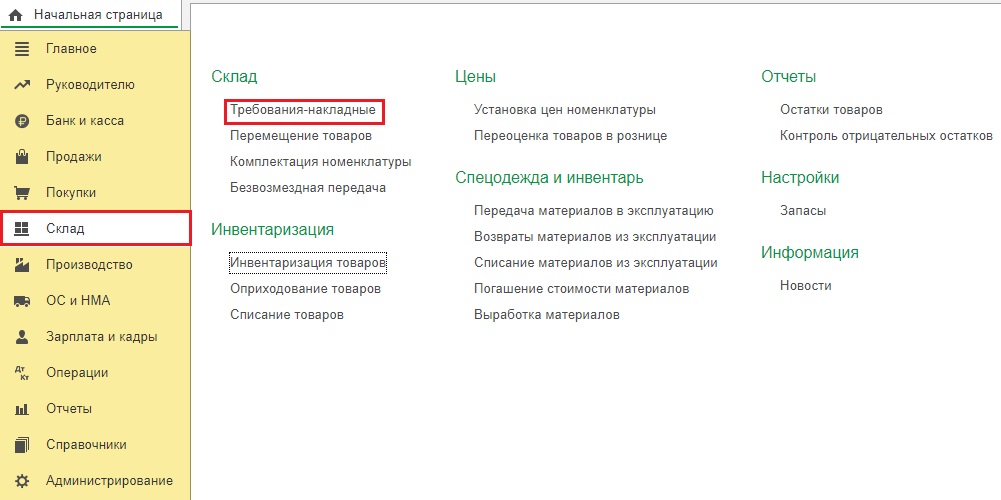
Task: Open Инвентаризация товаров link
Action: [308, 262]
